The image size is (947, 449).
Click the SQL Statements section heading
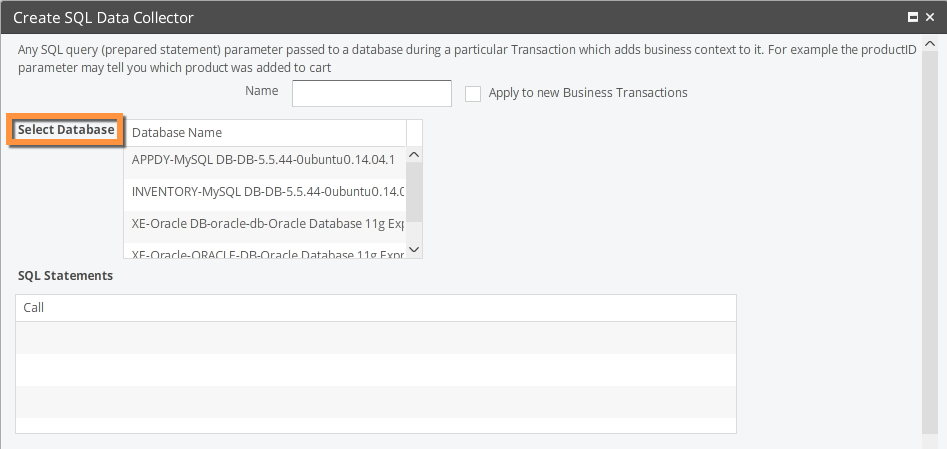[x=65, y=276]
